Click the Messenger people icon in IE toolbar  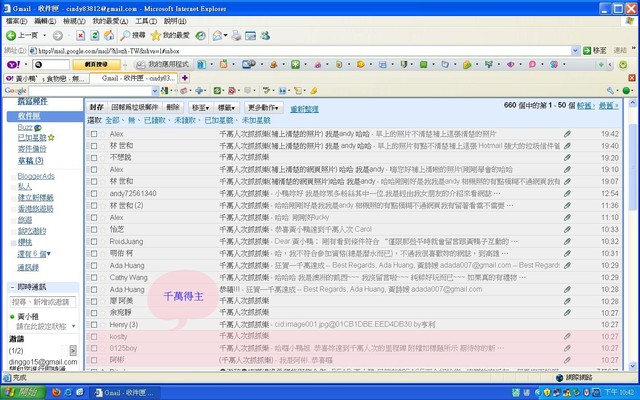[265, 36]
